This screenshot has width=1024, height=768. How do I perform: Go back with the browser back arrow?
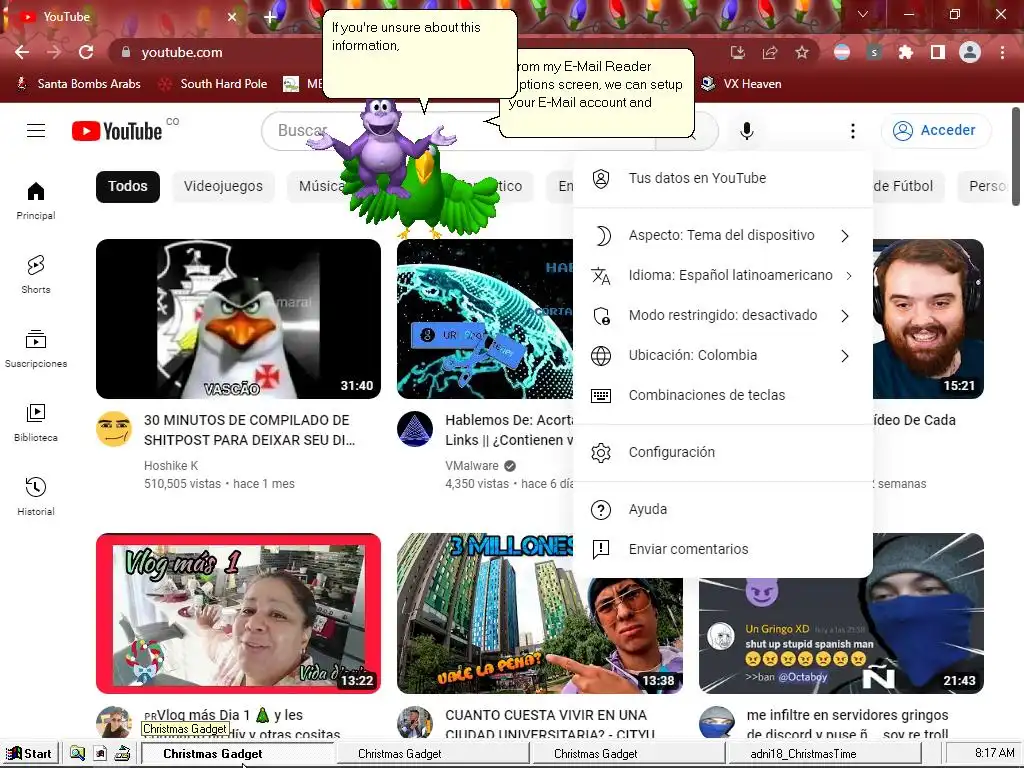pyautogui.click(x=22, y=52)
